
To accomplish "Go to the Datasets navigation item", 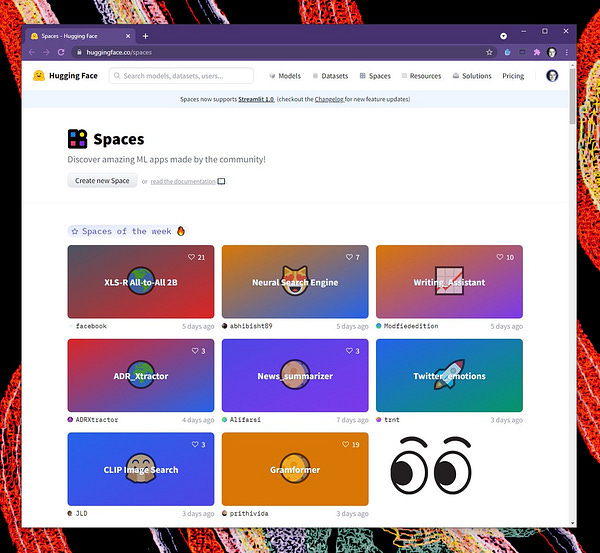I will (330, 76).
